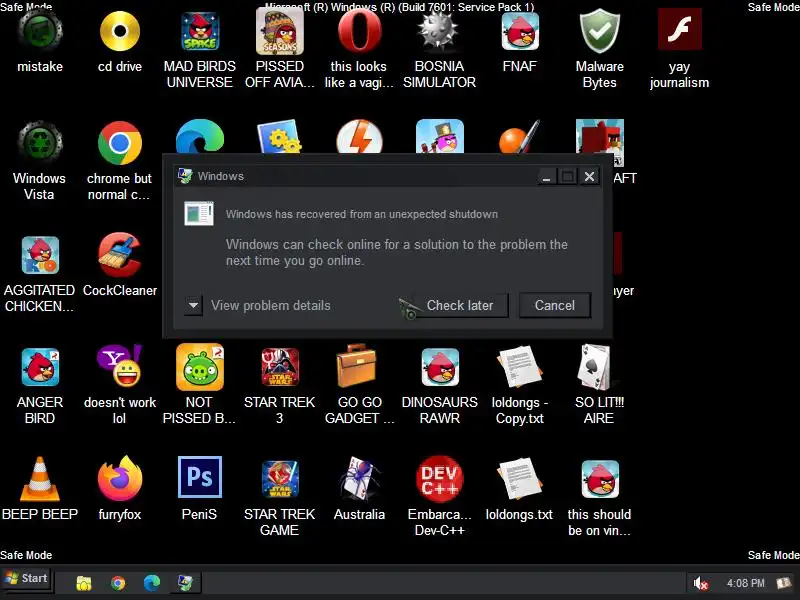This screenshot has height=600, width=800.
Task: Launch PISSED OFF AVIA... Seasons icon
Action: (x=280, y=32)
